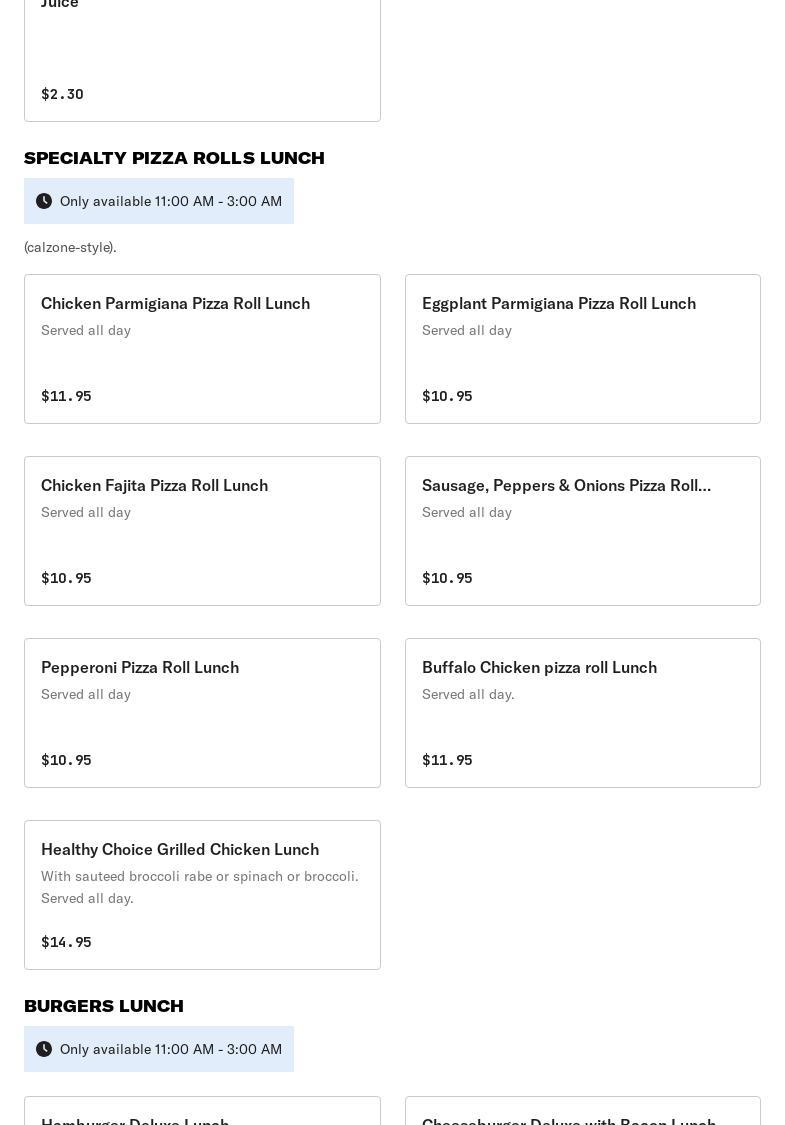Open the Chicken Fajita Pizza Roll Lunch card
The height and width of the screenshot is (1125, 785).
tap(202, 530)
